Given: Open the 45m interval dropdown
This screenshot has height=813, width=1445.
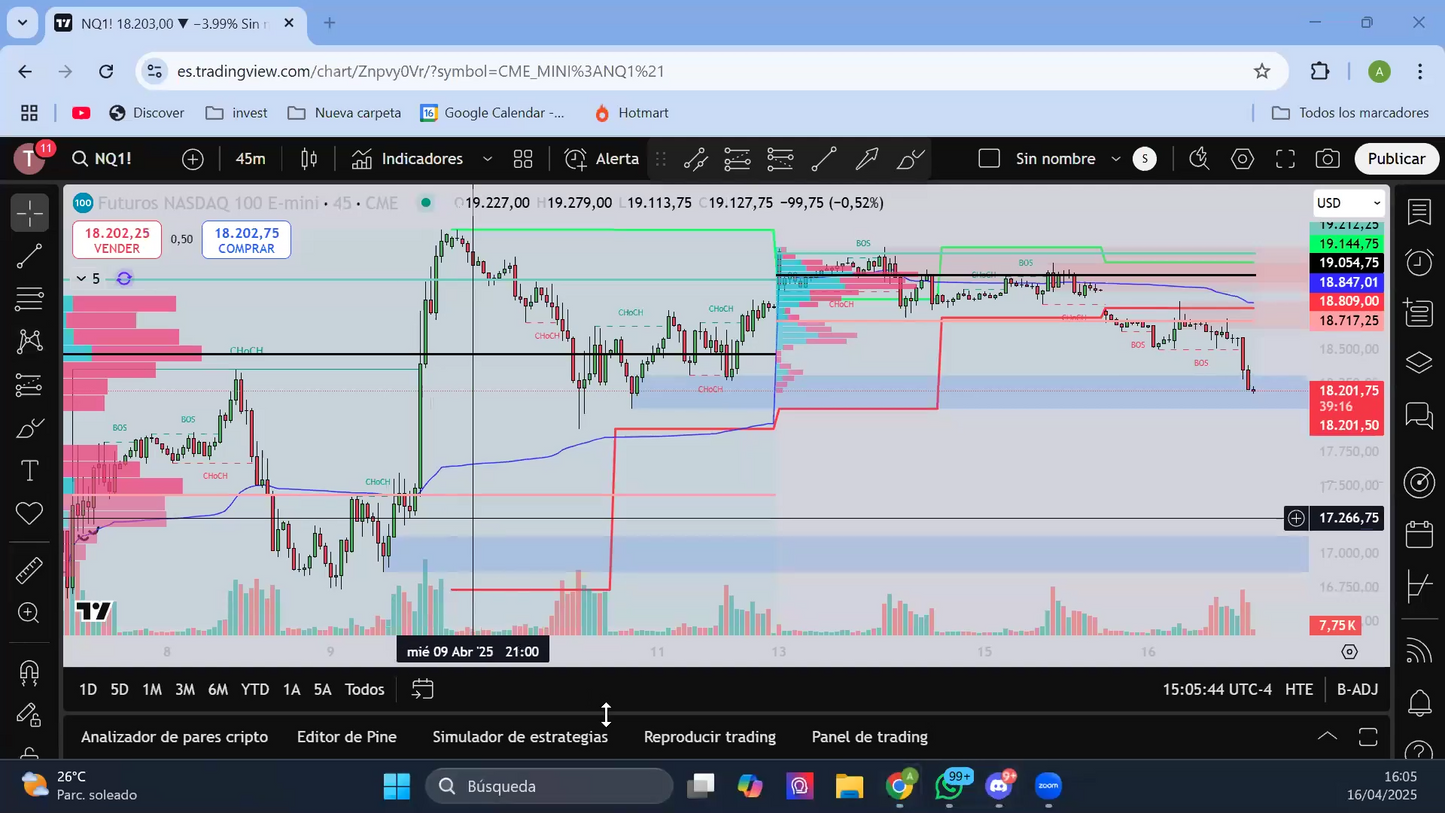Looking at the screenshot, I should (x=250, y=159).
